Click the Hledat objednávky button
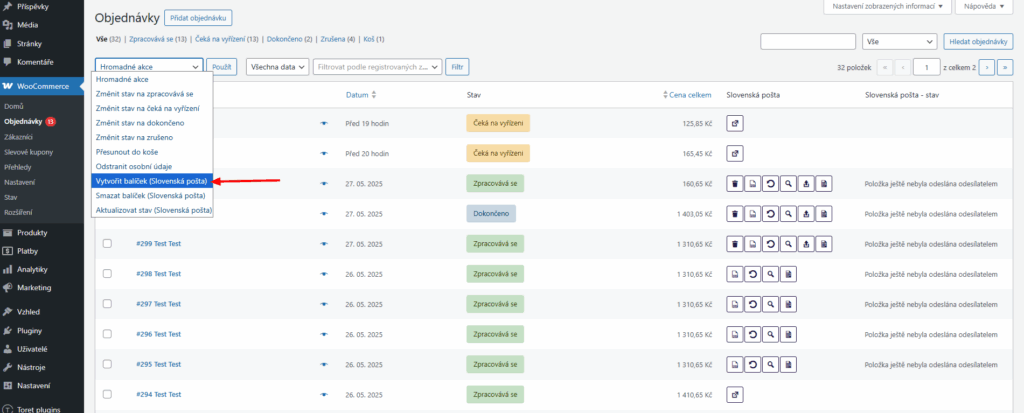 pyautogui.click(x=978, y=41)
